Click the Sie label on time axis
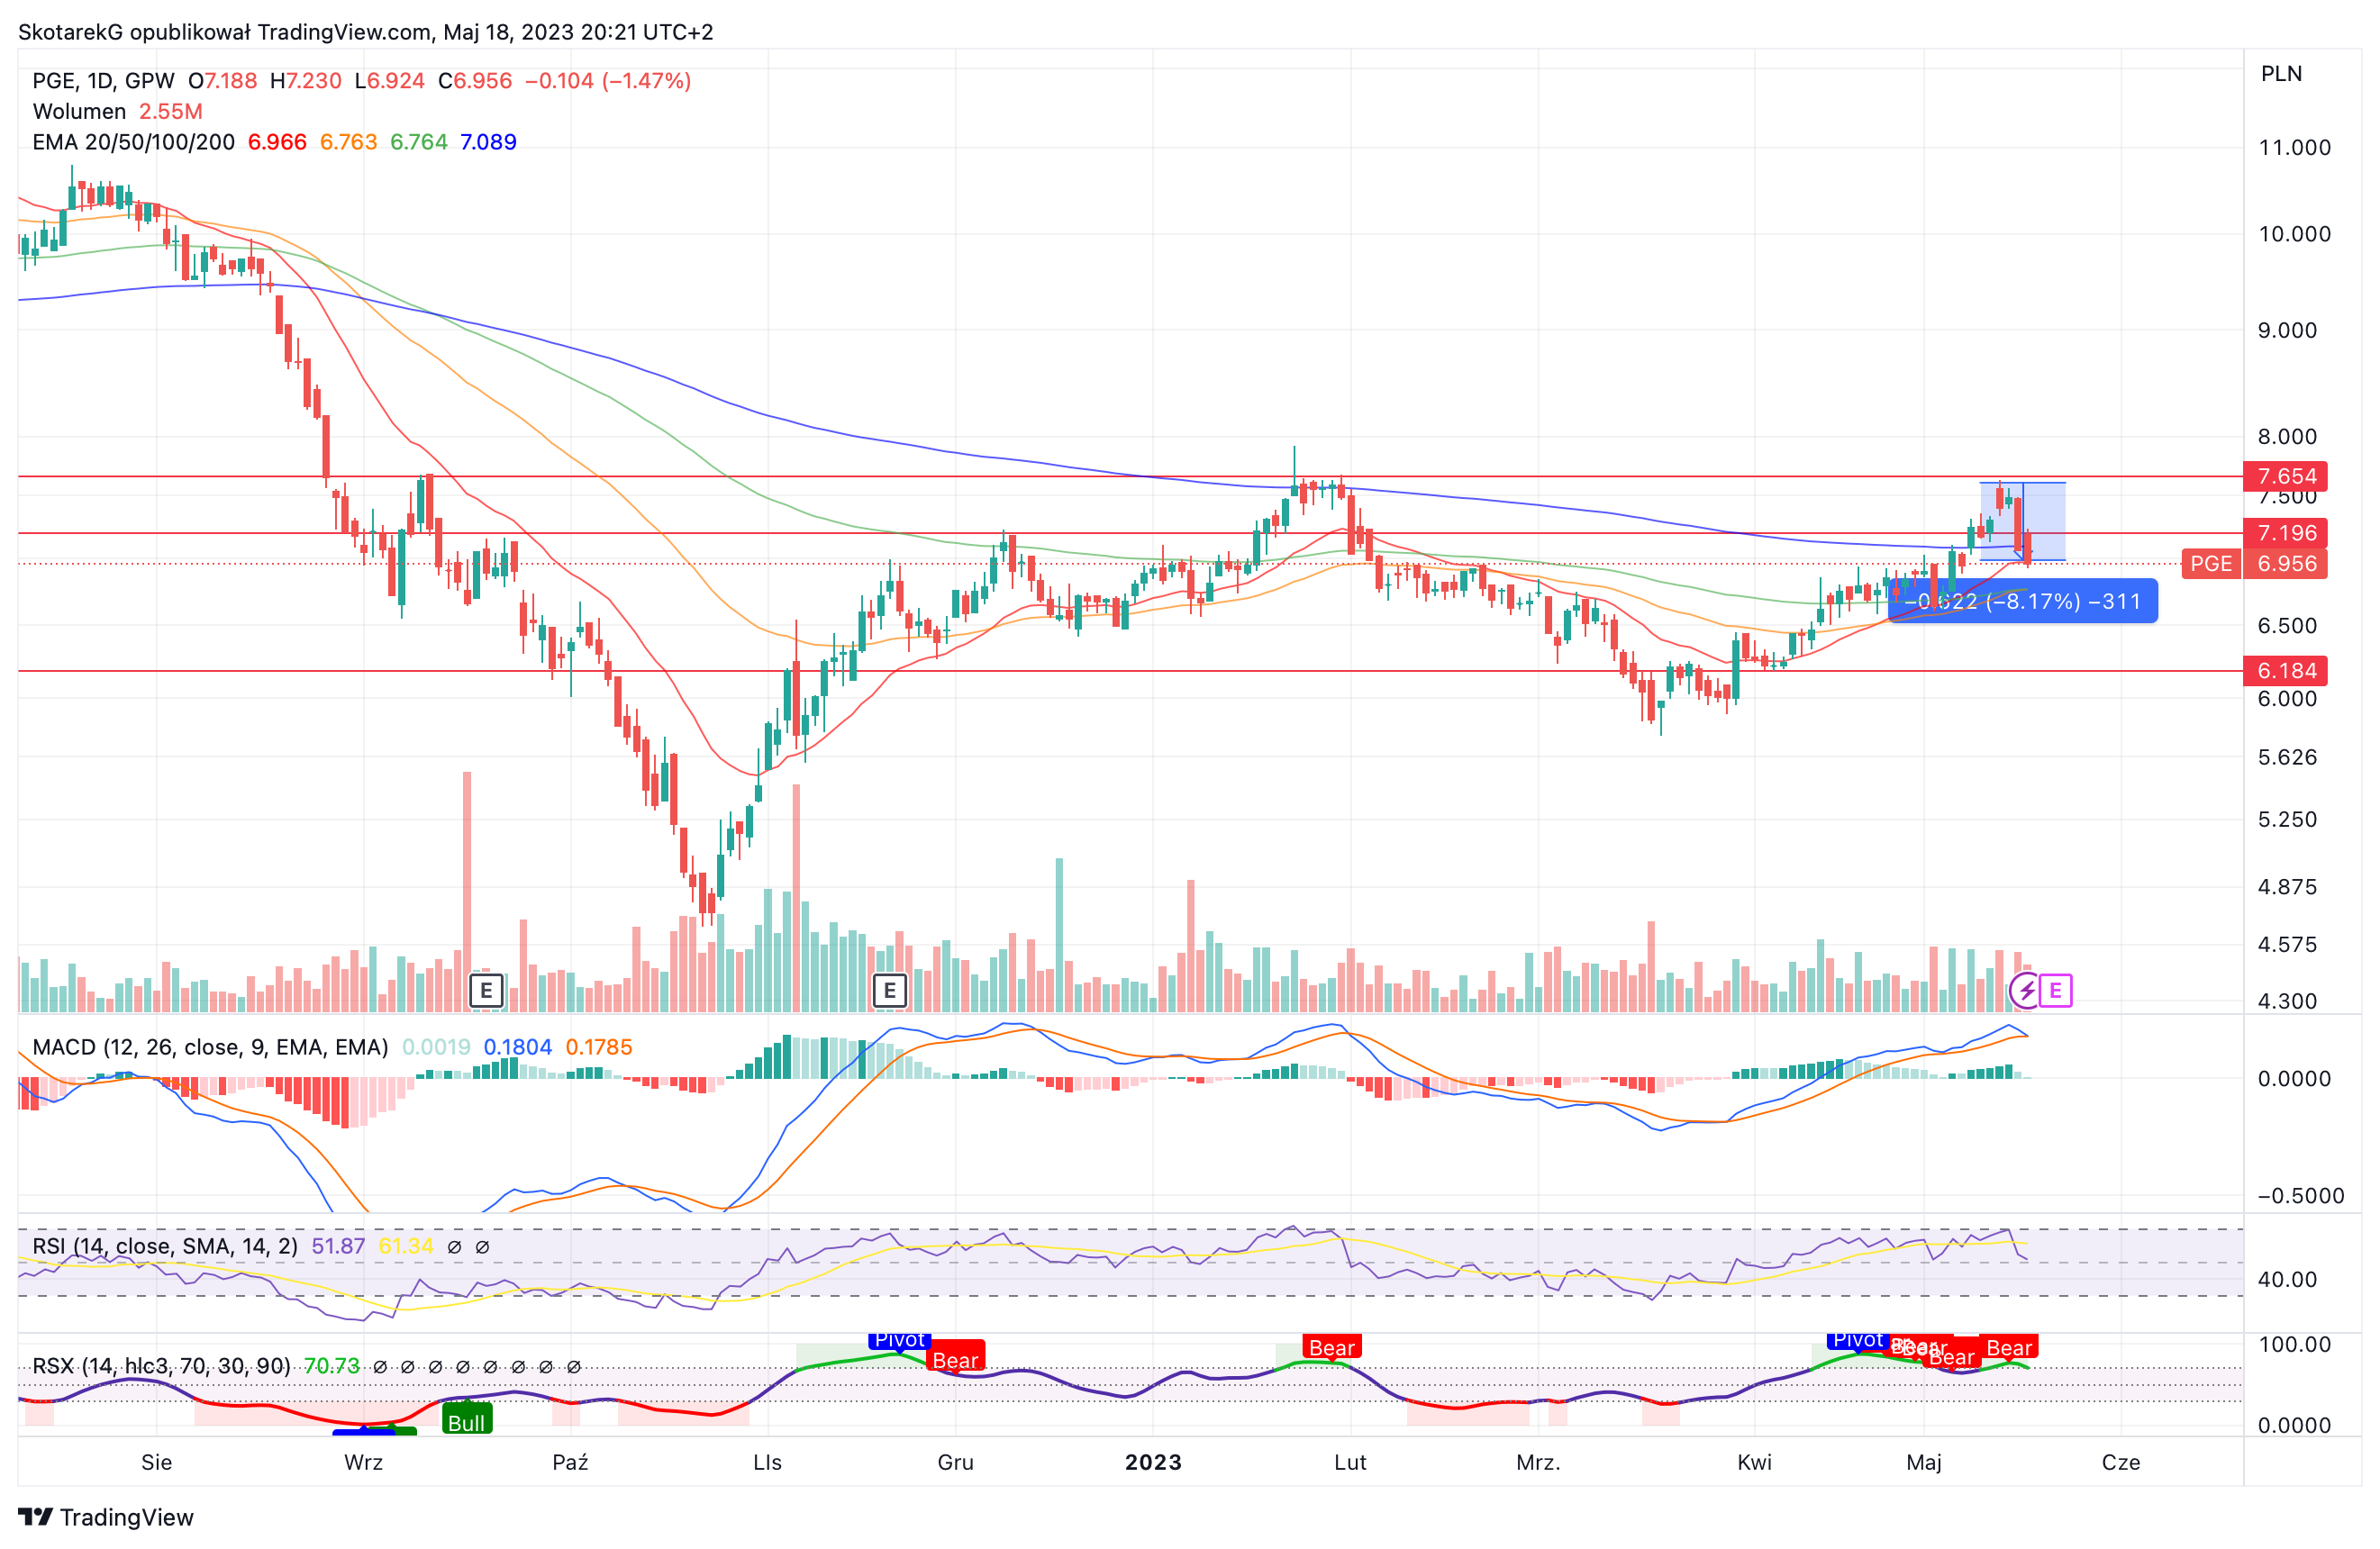Viewport: 2380px width, 1549px height. click(156, 1462)
